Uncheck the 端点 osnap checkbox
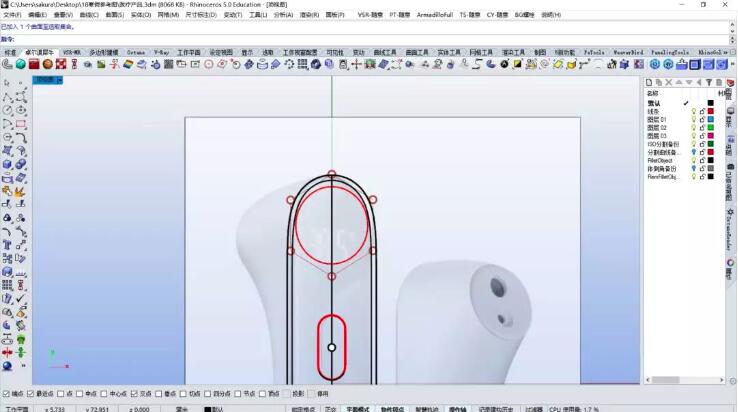This screenshot has height=412, width=738. [x=6, y=394]
